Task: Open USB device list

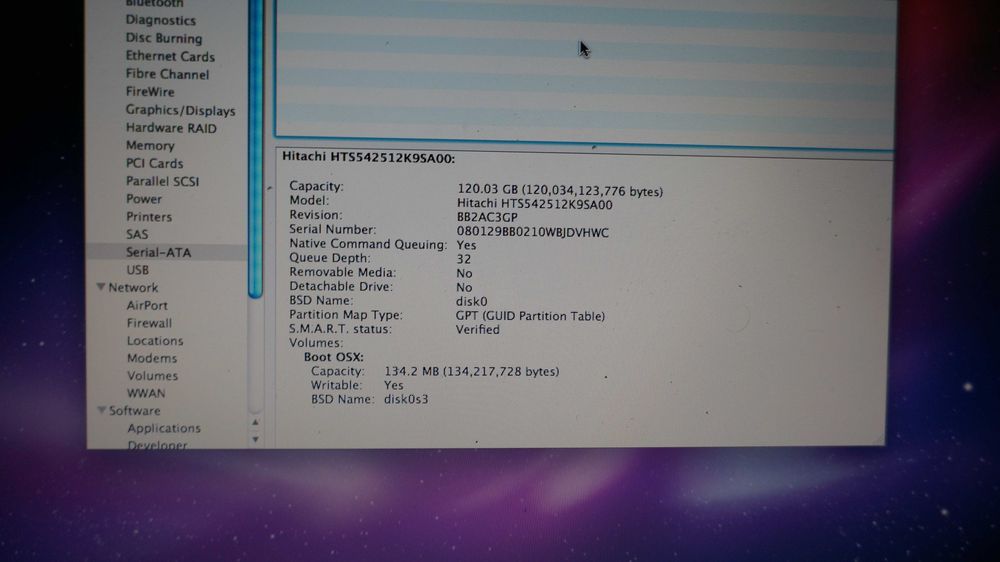Action: 138,270
